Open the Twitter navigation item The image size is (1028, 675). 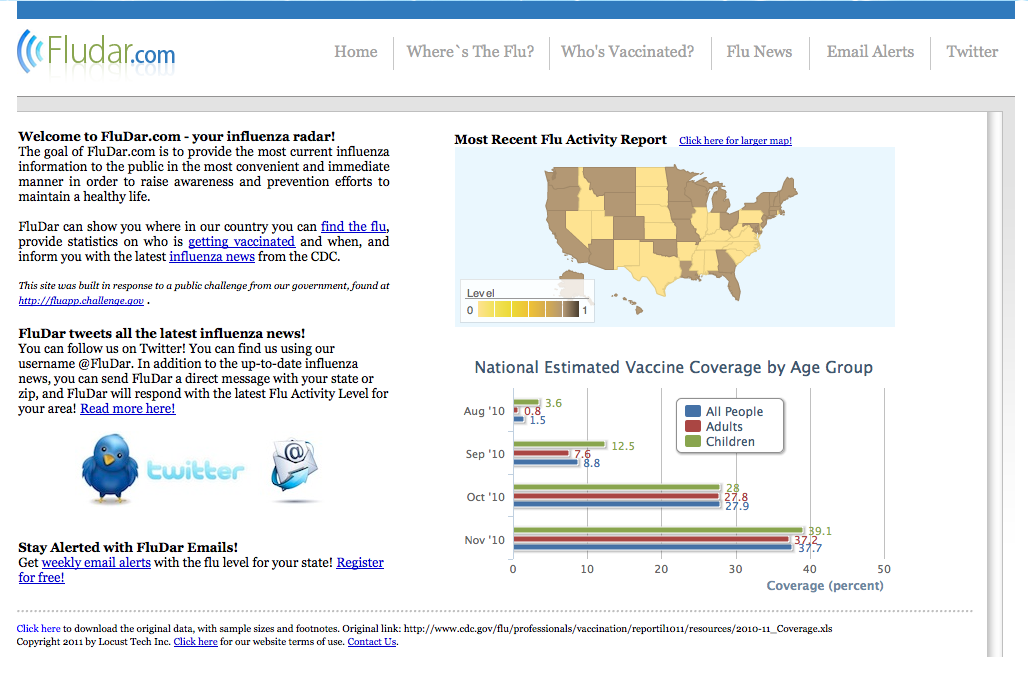coord(972,52)
